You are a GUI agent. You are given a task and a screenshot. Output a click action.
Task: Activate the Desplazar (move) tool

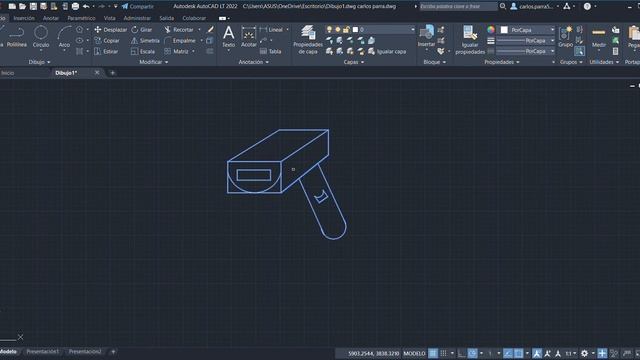pyautogui.click(x=111, y=30)
